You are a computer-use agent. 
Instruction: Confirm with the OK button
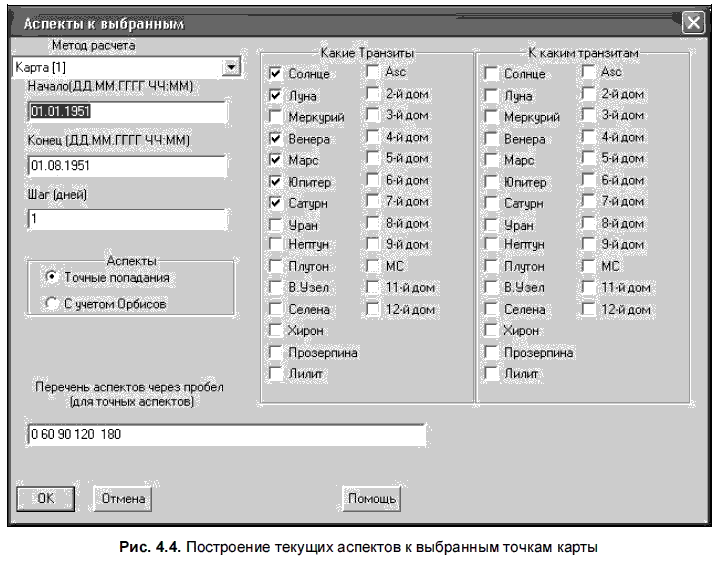point(45,499)
